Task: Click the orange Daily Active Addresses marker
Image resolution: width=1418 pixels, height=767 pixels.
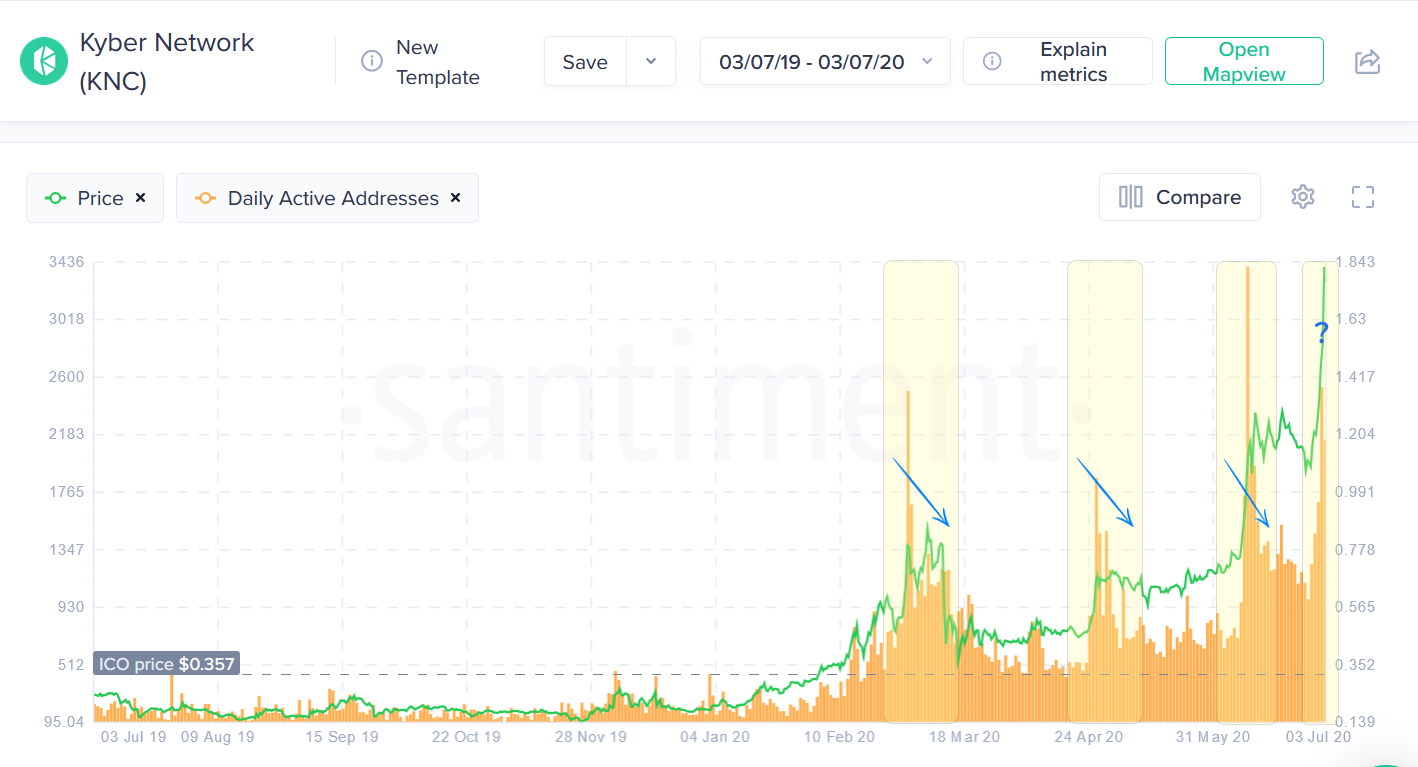Action: tap(206, 198)
